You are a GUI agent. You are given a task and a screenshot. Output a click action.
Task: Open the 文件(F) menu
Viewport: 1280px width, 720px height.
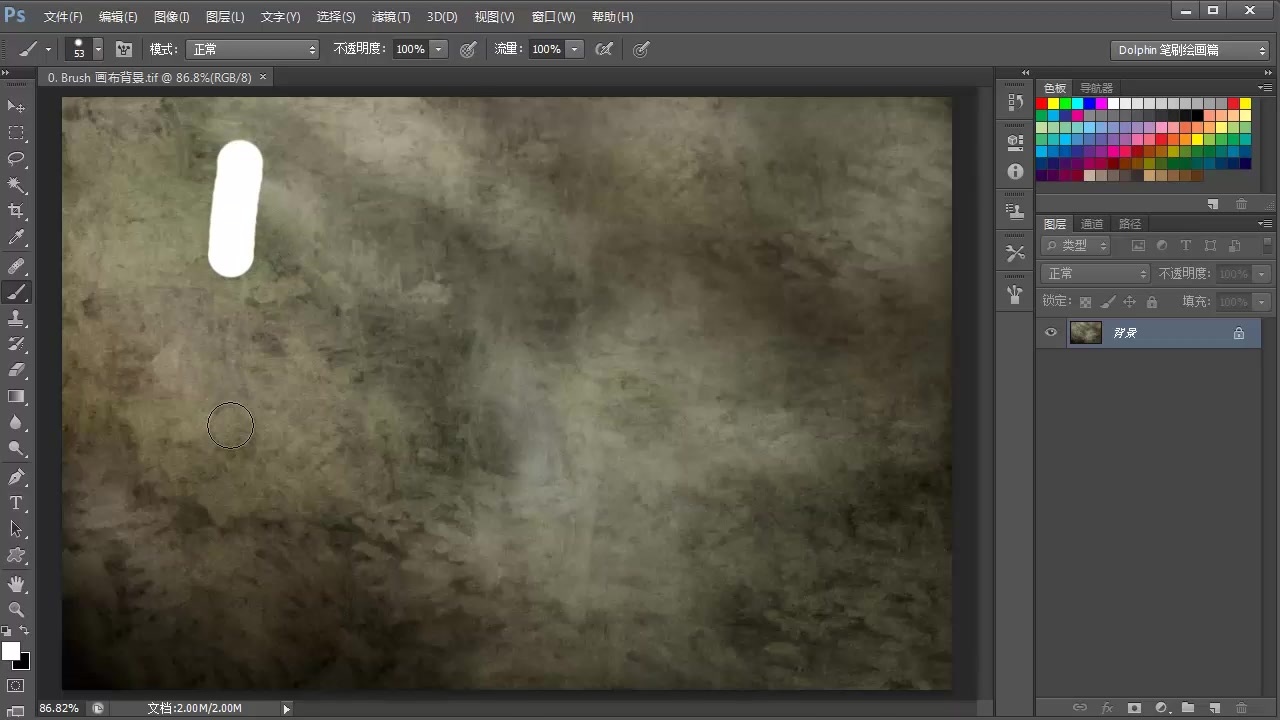pyautogui.click(x=63, y=17)
